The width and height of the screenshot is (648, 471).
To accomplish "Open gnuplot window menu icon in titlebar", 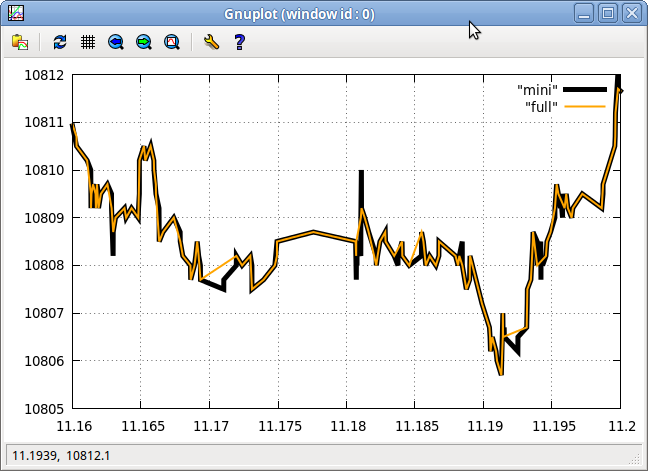I will point(16,13).
